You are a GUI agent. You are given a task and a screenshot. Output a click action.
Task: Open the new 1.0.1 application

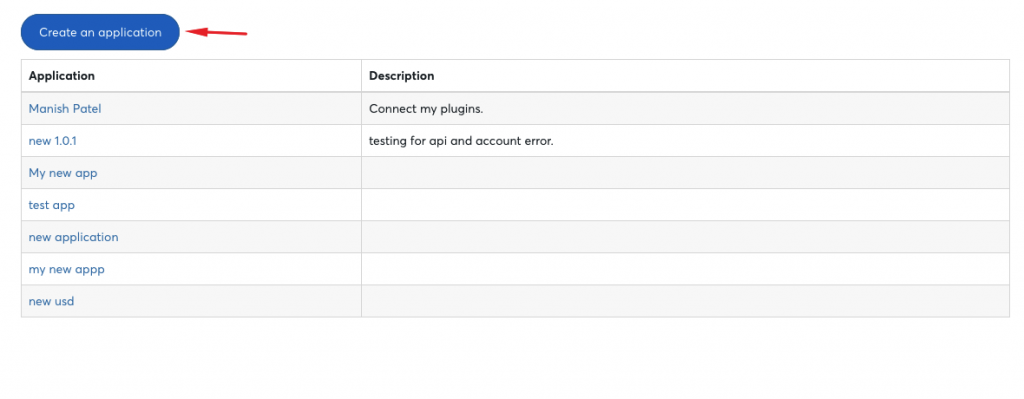tap(52, 141)
